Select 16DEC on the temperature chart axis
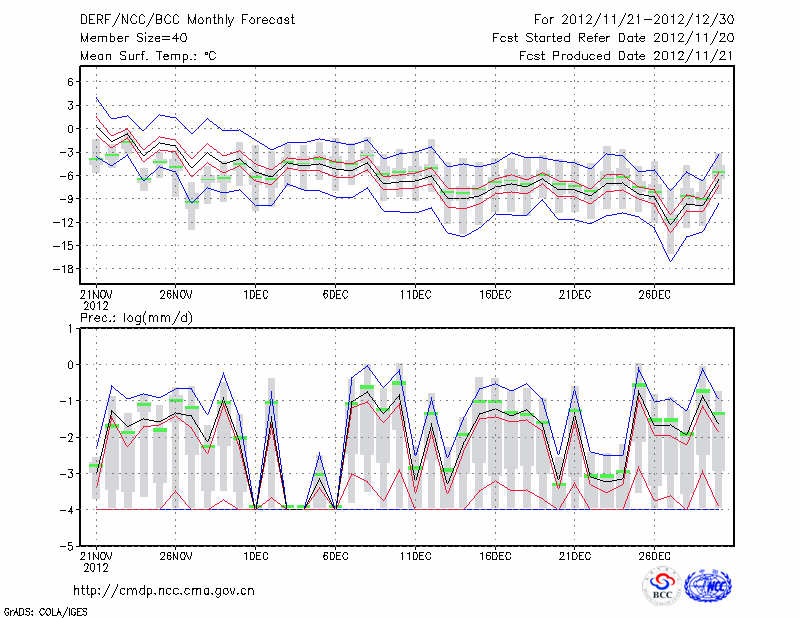 pos(495,294)
